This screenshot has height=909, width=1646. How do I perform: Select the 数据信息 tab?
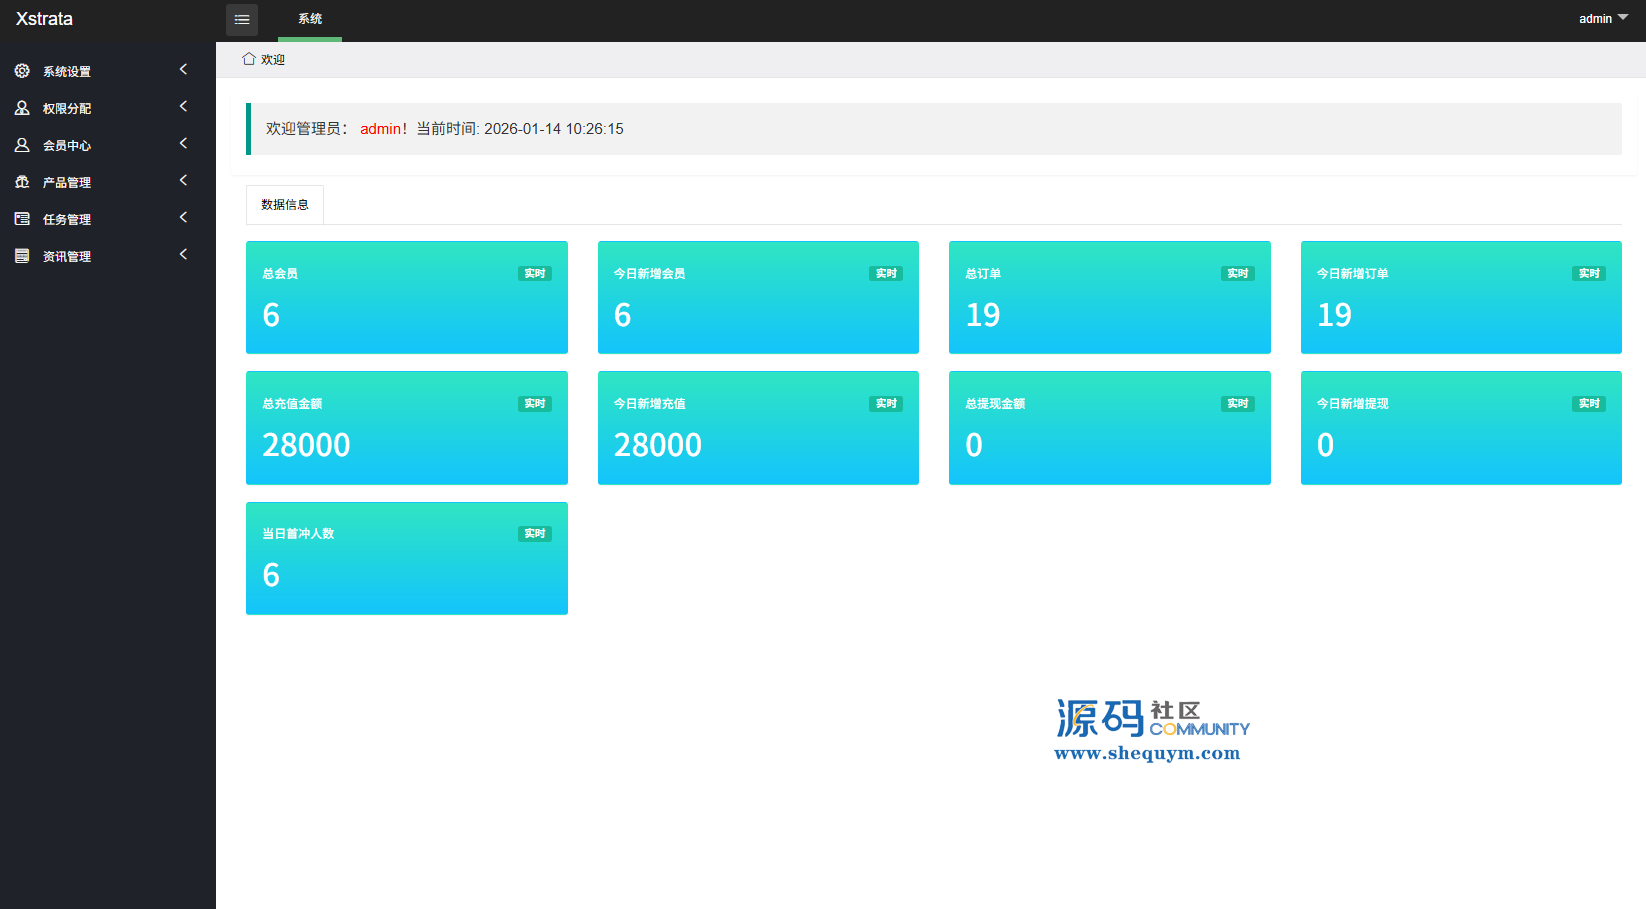point(285,205)
